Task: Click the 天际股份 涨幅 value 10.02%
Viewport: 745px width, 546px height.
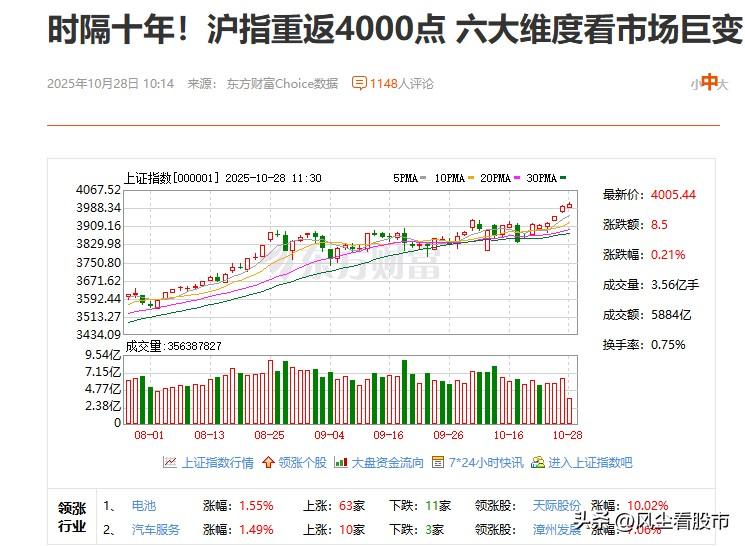Action: 648,506
